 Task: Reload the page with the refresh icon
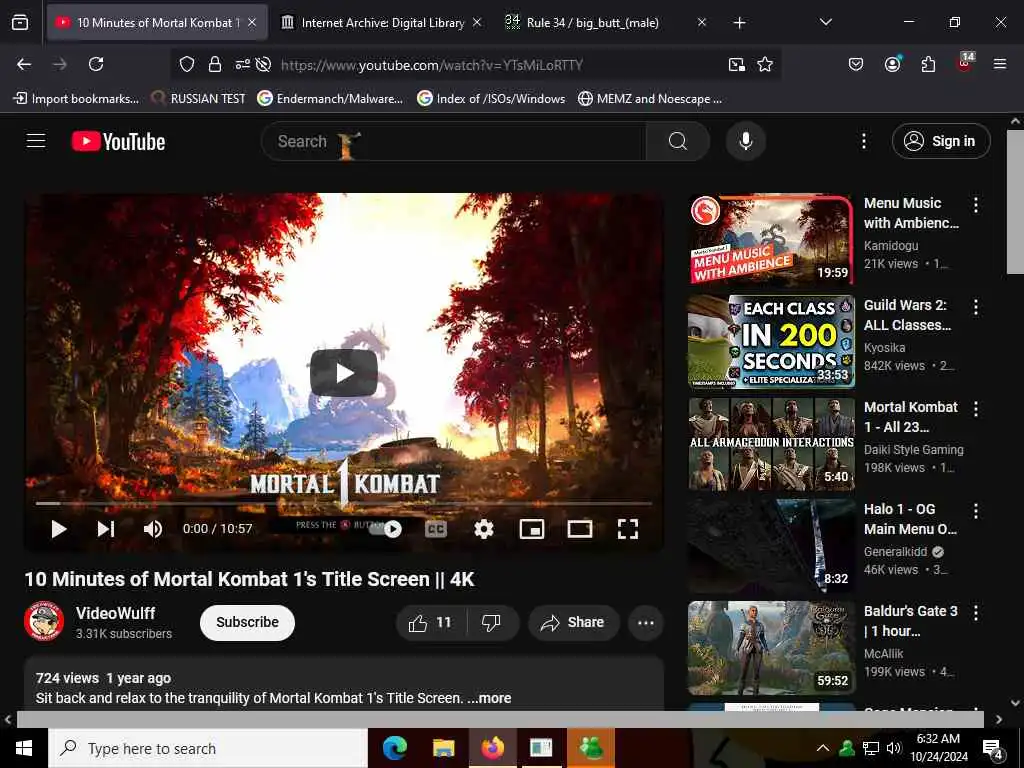[x=96, y=64]
